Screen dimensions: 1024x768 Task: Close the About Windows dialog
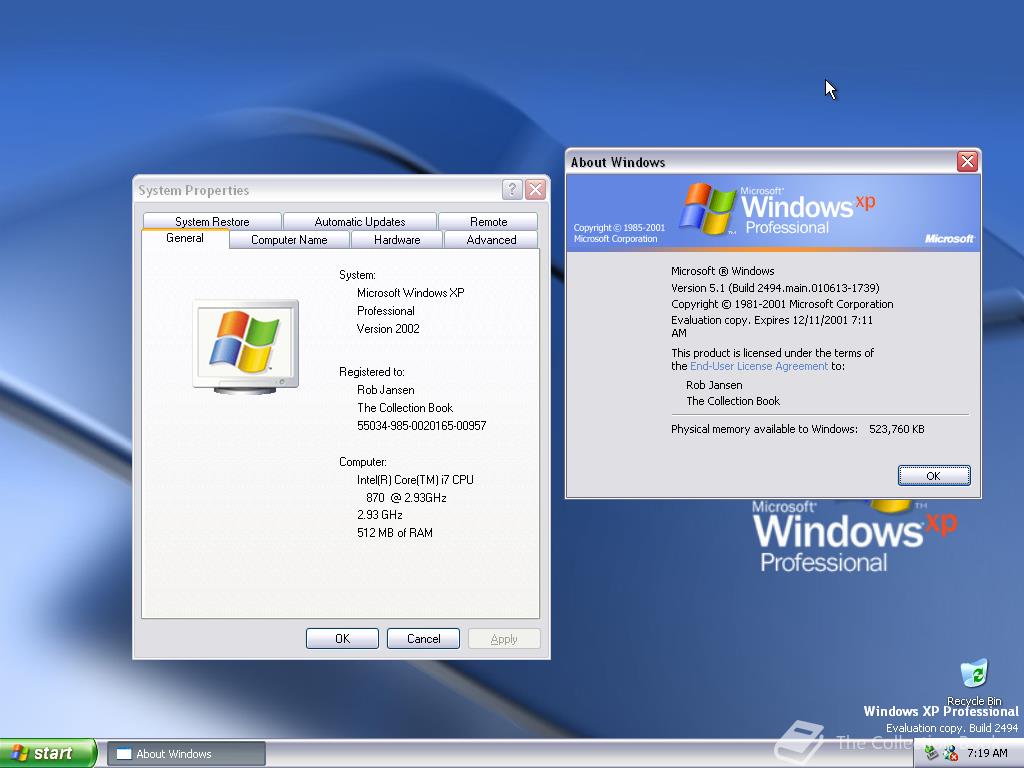(967, 161)
